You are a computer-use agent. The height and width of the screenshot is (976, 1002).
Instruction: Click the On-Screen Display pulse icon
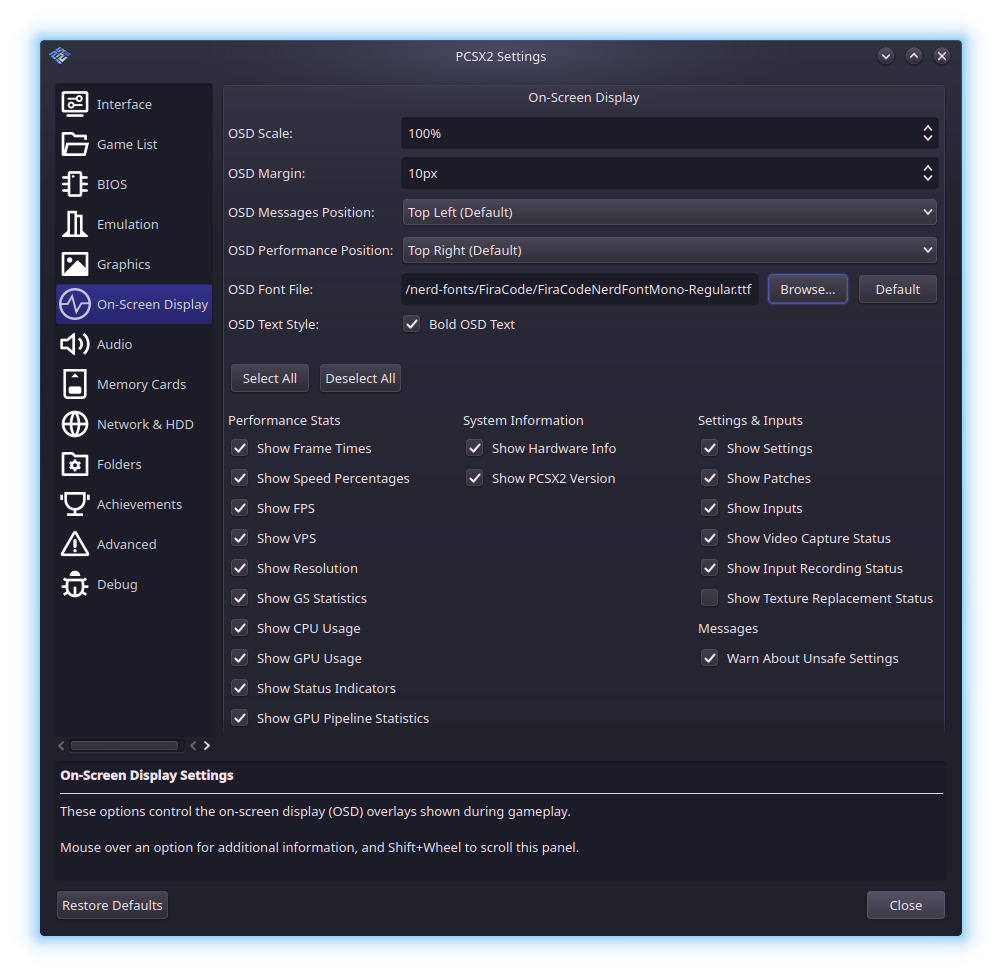click(75, 304)
